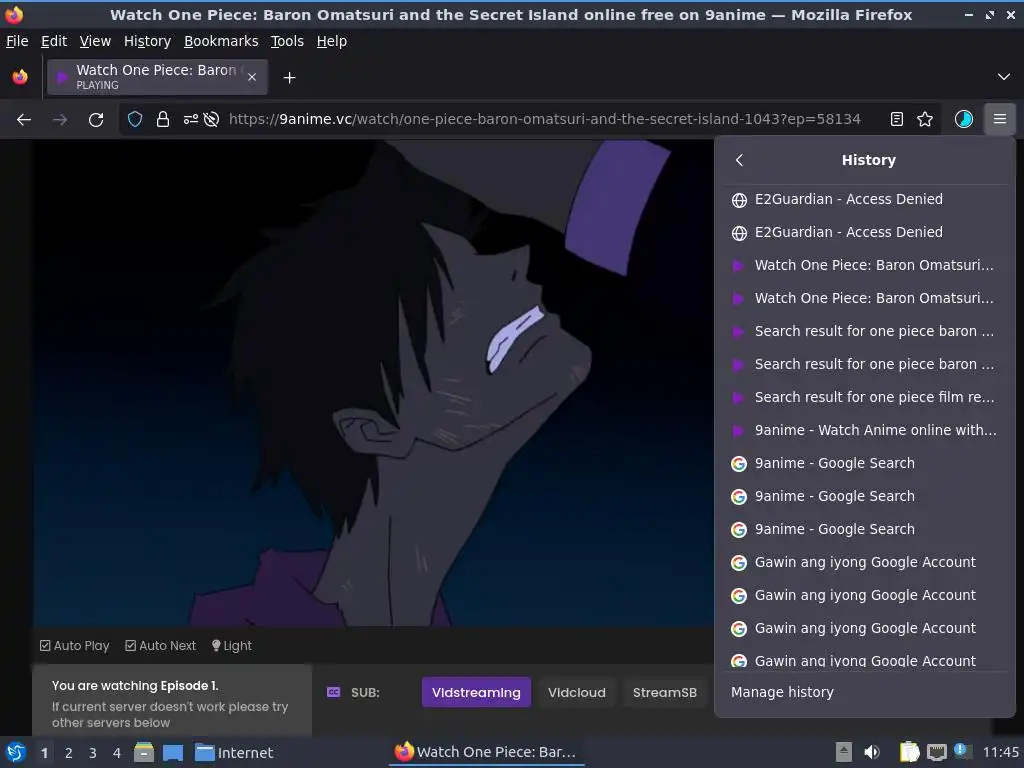Switch to the StreamSB server
This screenshot has width=1024, height=768.
pos(664,692)
